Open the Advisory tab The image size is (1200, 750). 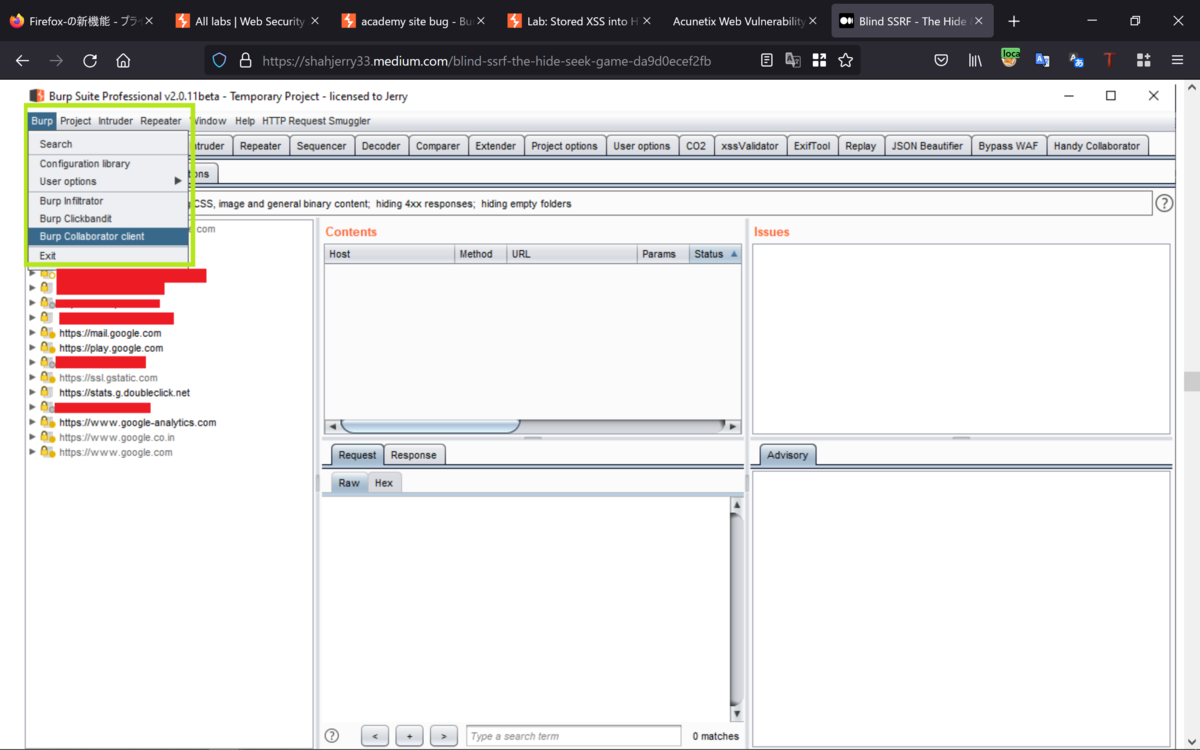[787, 455]
